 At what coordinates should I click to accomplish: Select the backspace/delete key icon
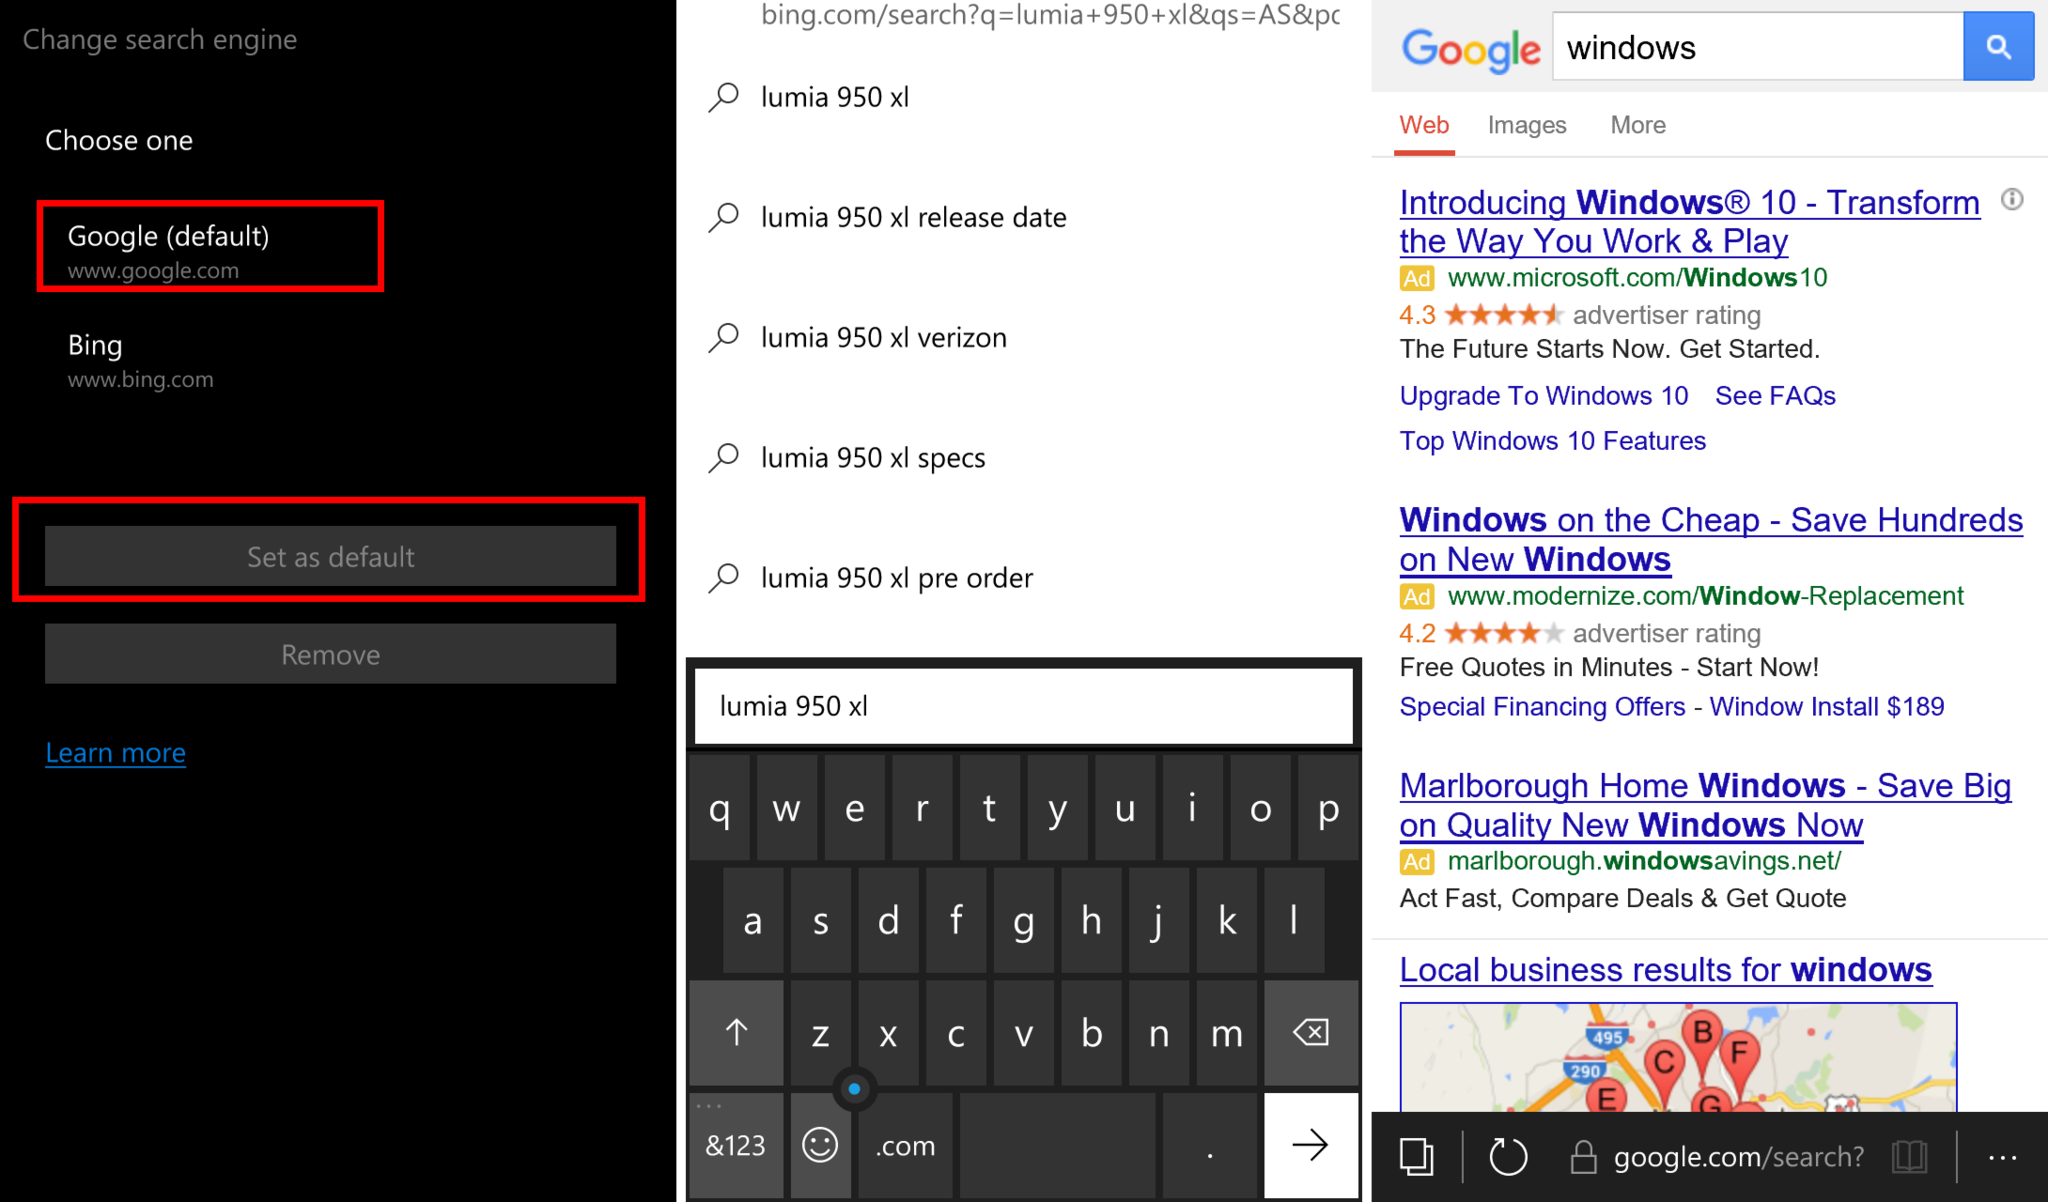click(1311, 1030)
